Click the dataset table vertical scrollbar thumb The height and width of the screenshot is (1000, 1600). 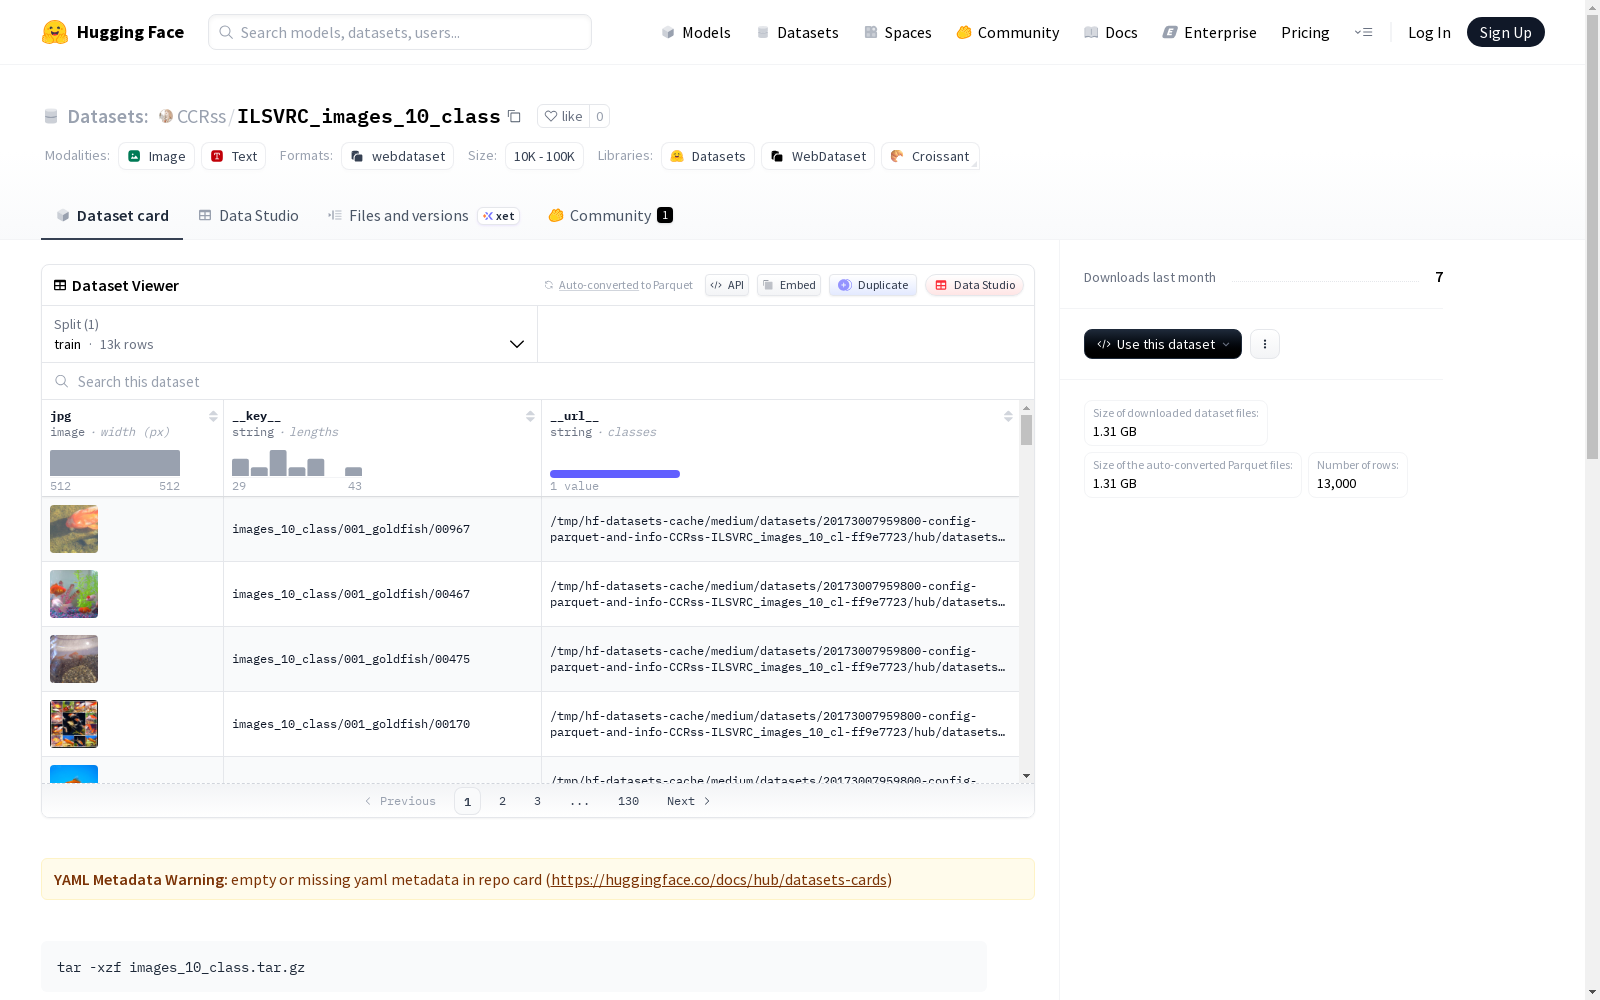(x=1026, y=430)
